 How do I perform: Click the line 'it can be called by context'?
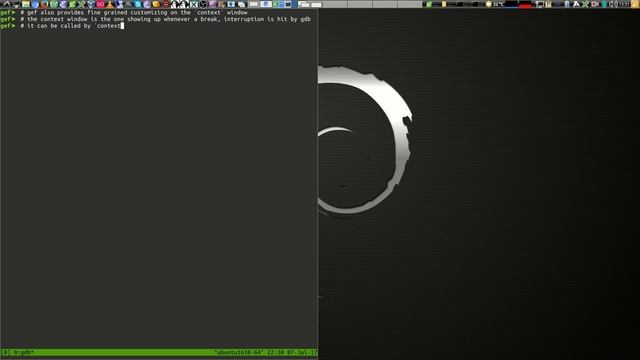(x=71, y=26)
